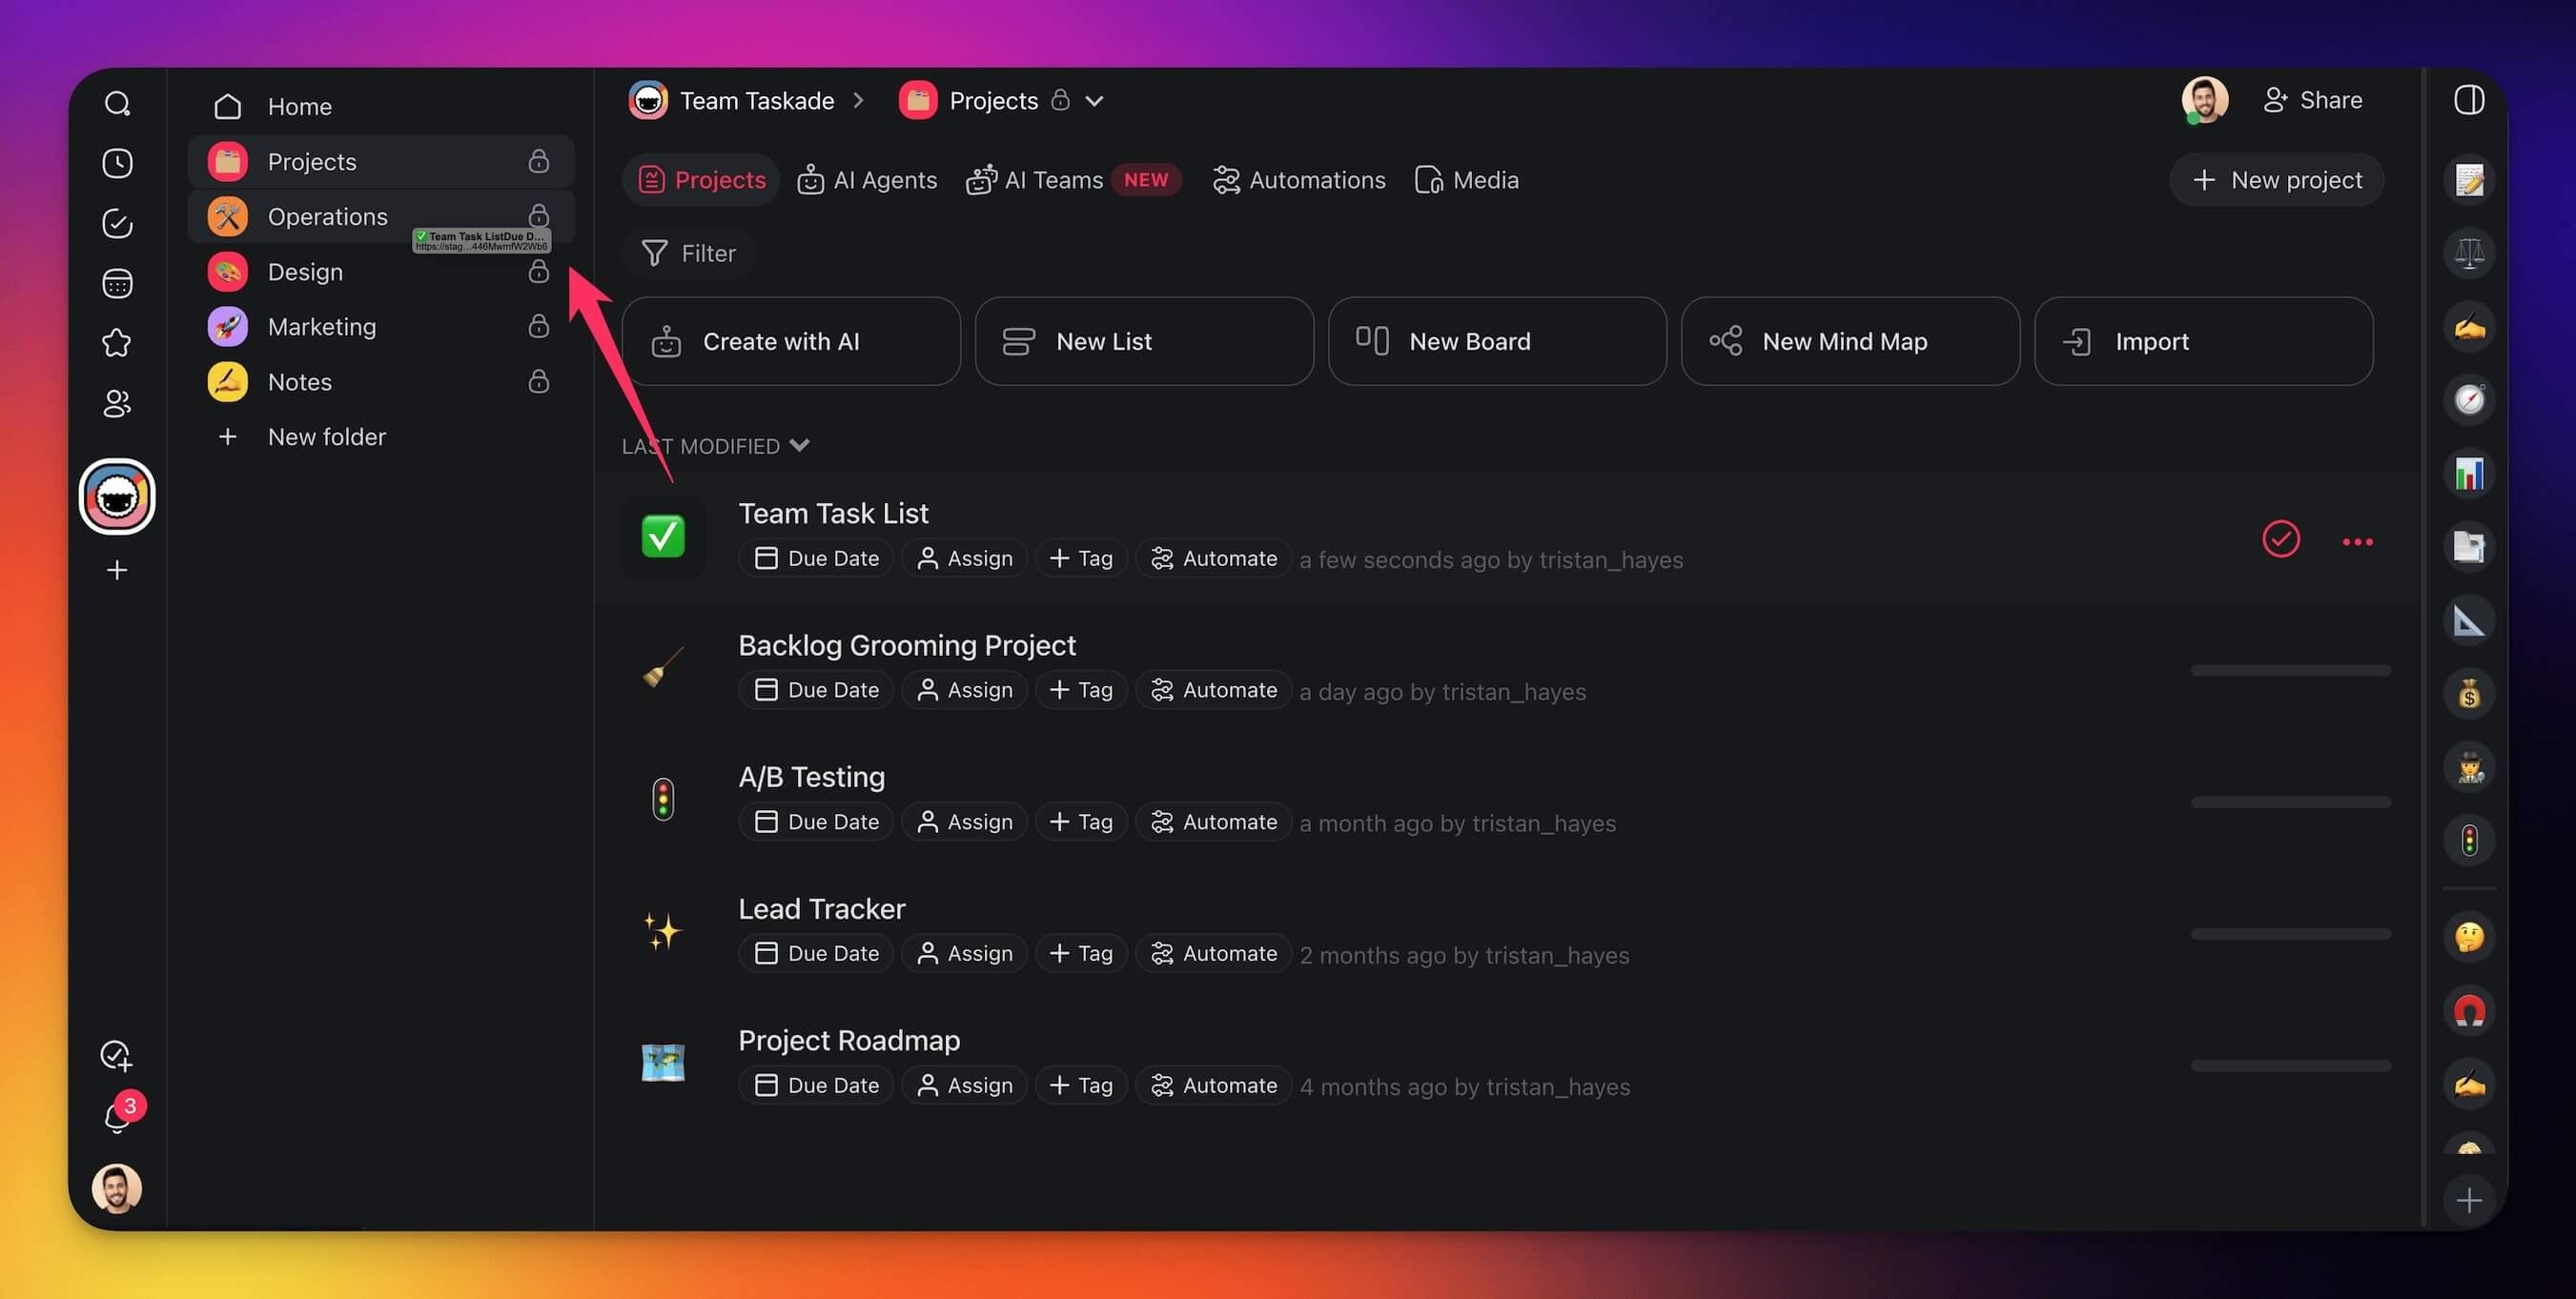Click Backlog Grooming Project progress bar
This screenshot has width=2576, height=1299.
click(x=2290, y=670)
